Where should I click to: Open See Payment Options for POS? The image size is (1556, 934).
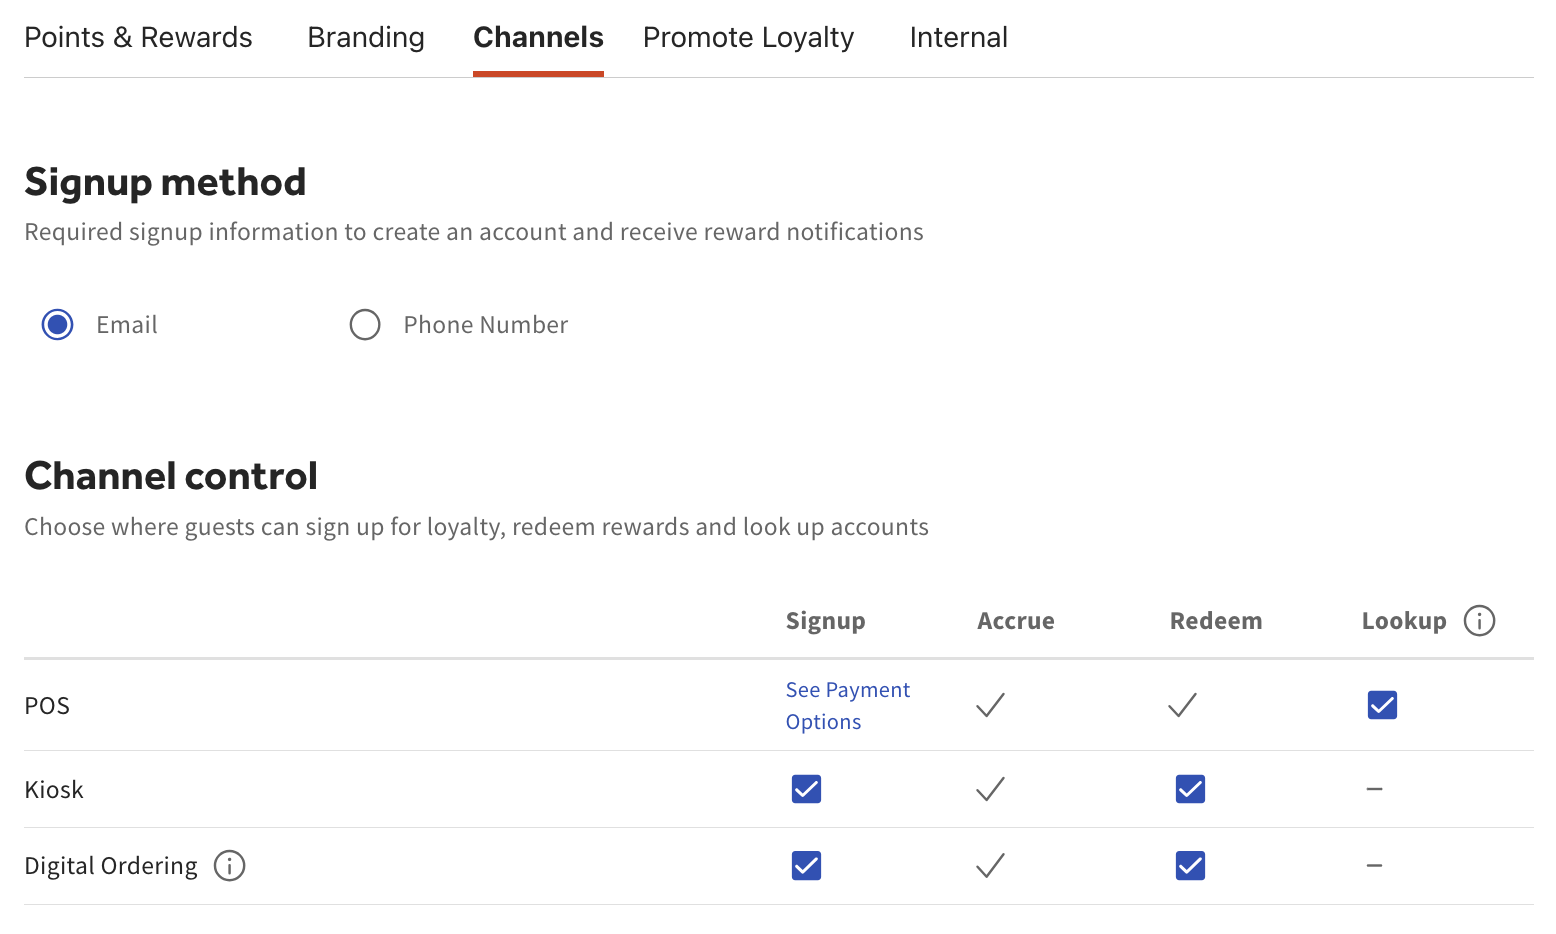pos(847,705)
